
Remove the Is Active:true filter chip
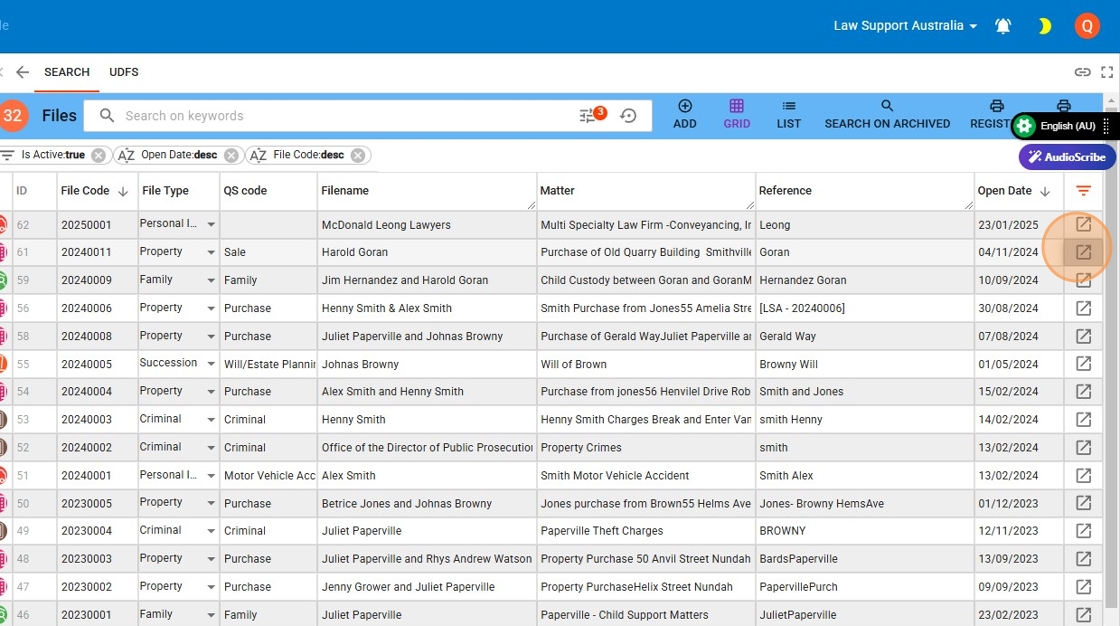pyautogui.click(x=98, y=155)
